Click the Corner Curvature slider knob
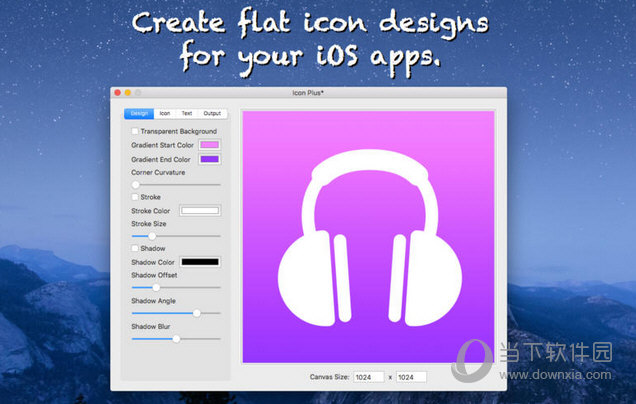Viewport: 636px width, 404px height. [136, 185]
